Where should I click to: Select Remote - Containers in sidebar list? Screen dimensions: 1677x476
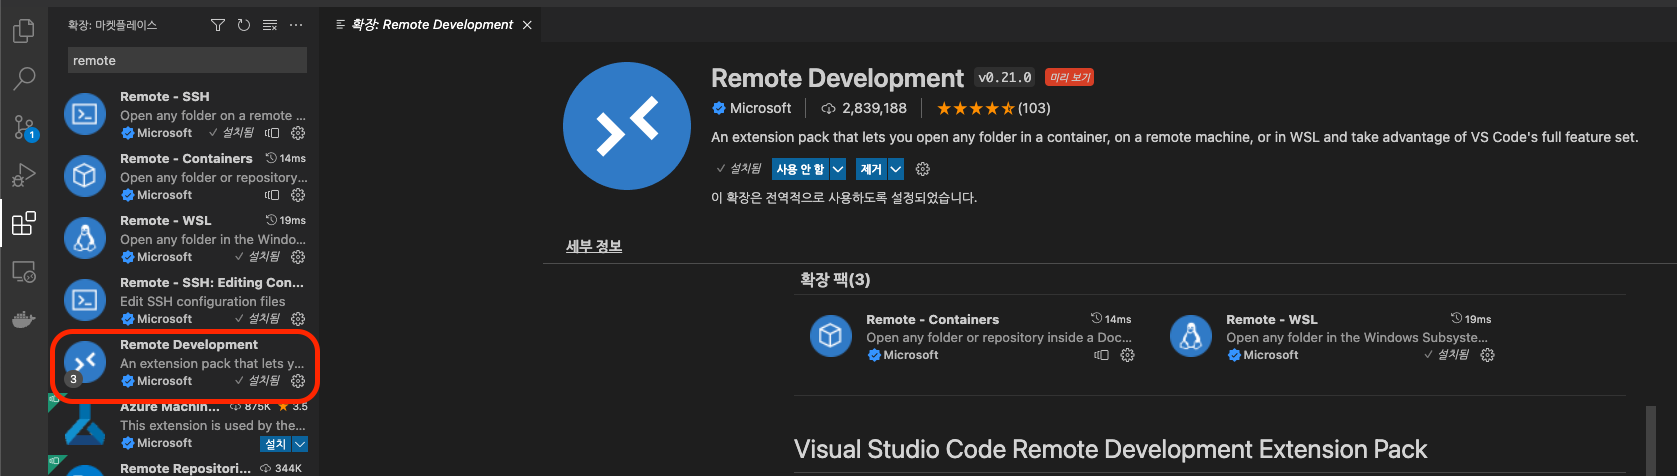pos(182,177)
